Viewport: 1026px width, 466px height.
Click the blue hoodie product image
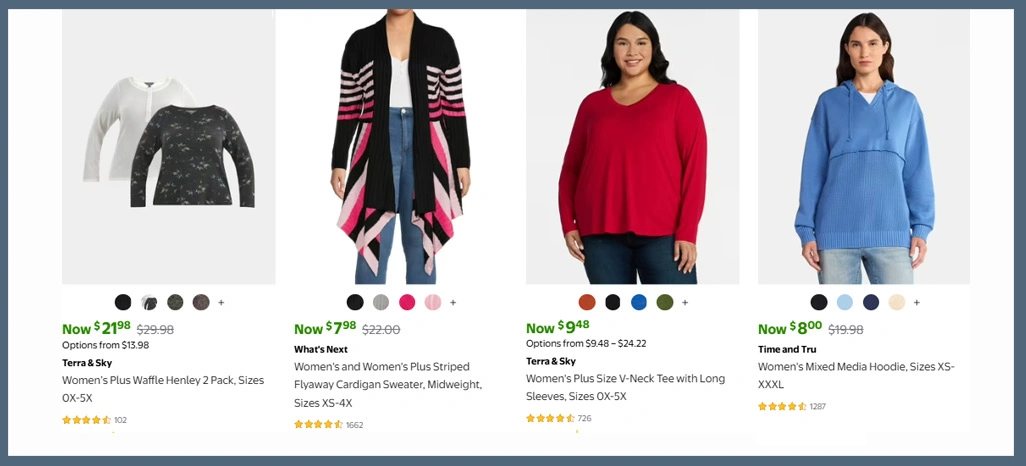pyautogui.click(x=864, y=150)
